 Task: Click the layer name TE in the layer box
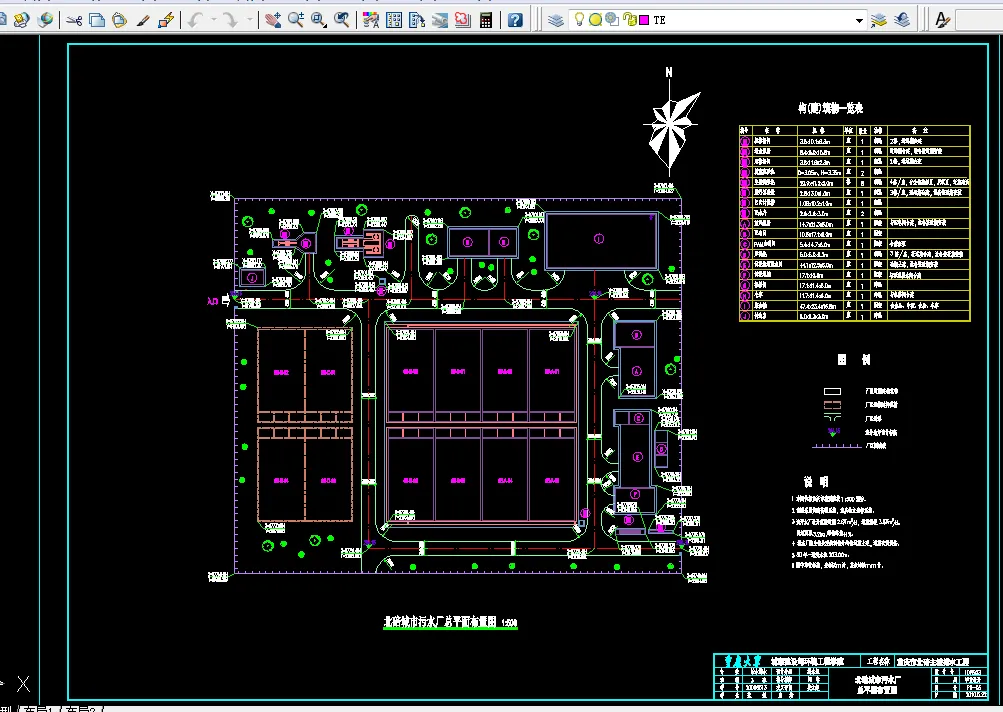point(659,20)
